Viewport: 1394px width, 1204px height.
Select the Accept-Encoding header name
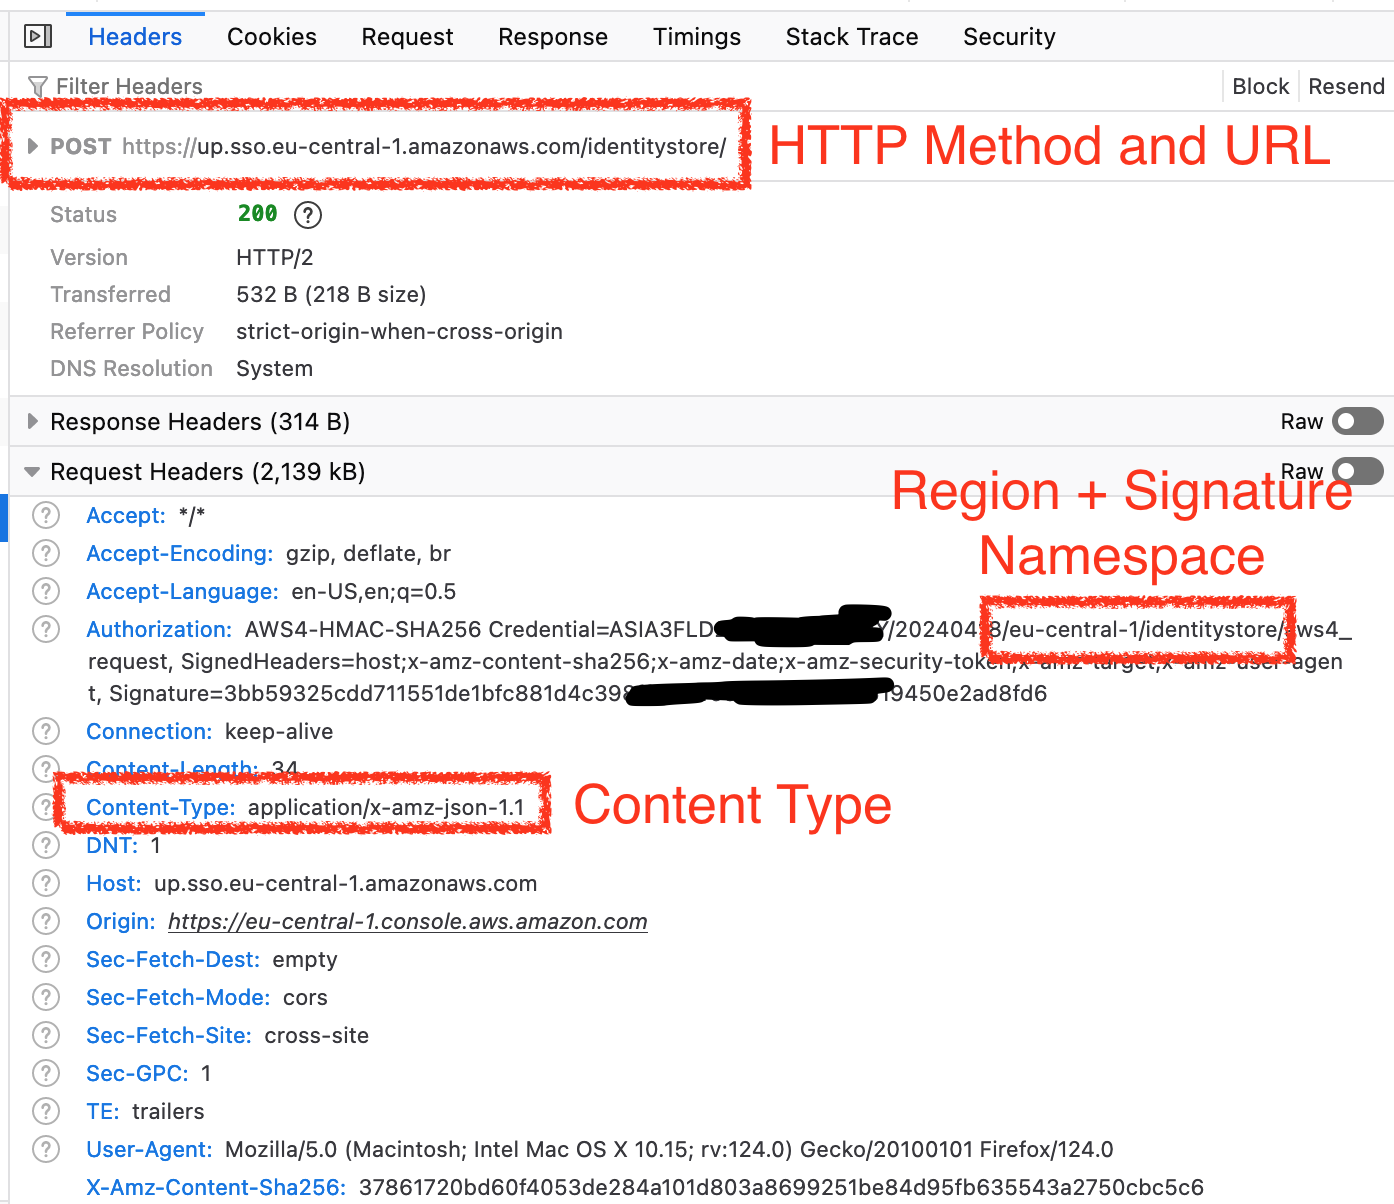[x=180, y=553]
